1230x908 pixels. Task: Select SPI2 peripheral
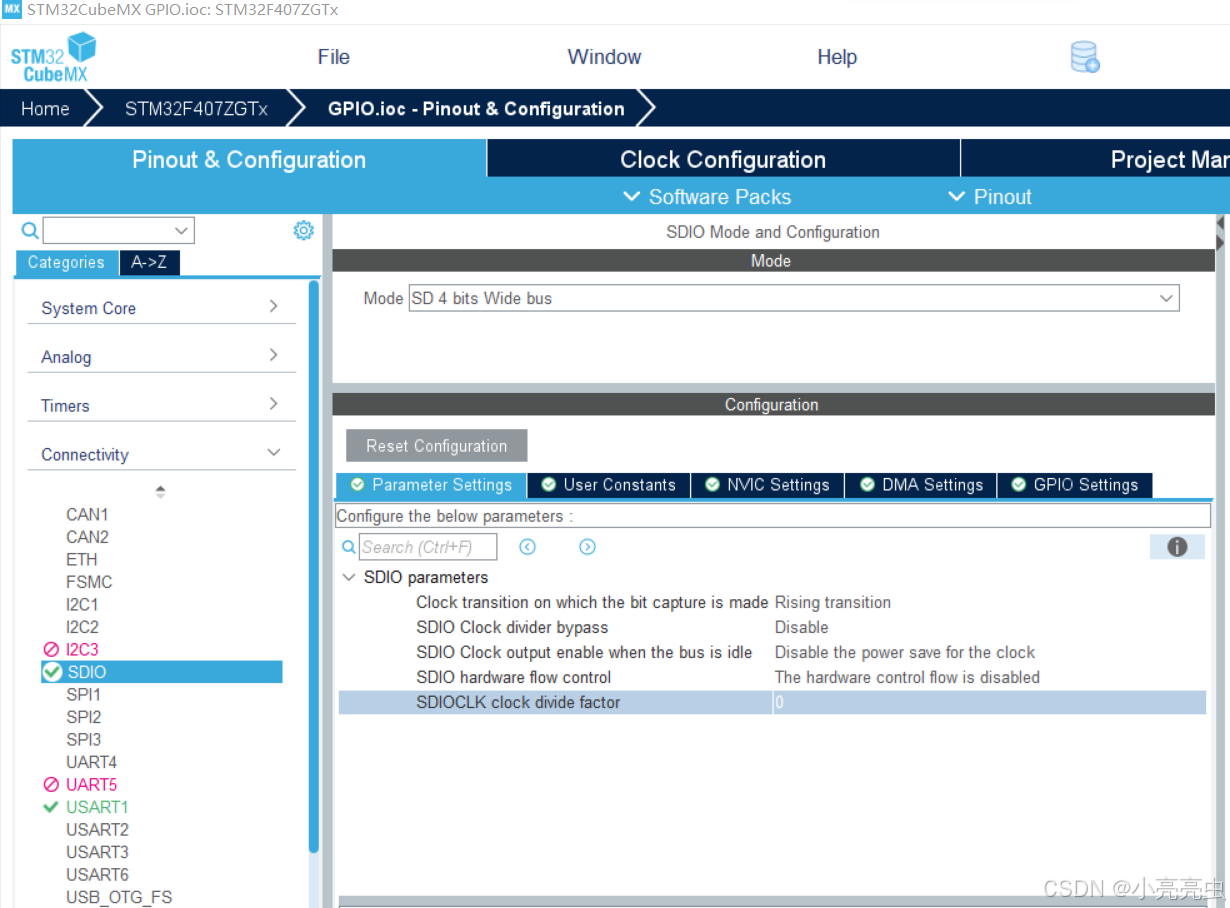(x=83, y=717)
